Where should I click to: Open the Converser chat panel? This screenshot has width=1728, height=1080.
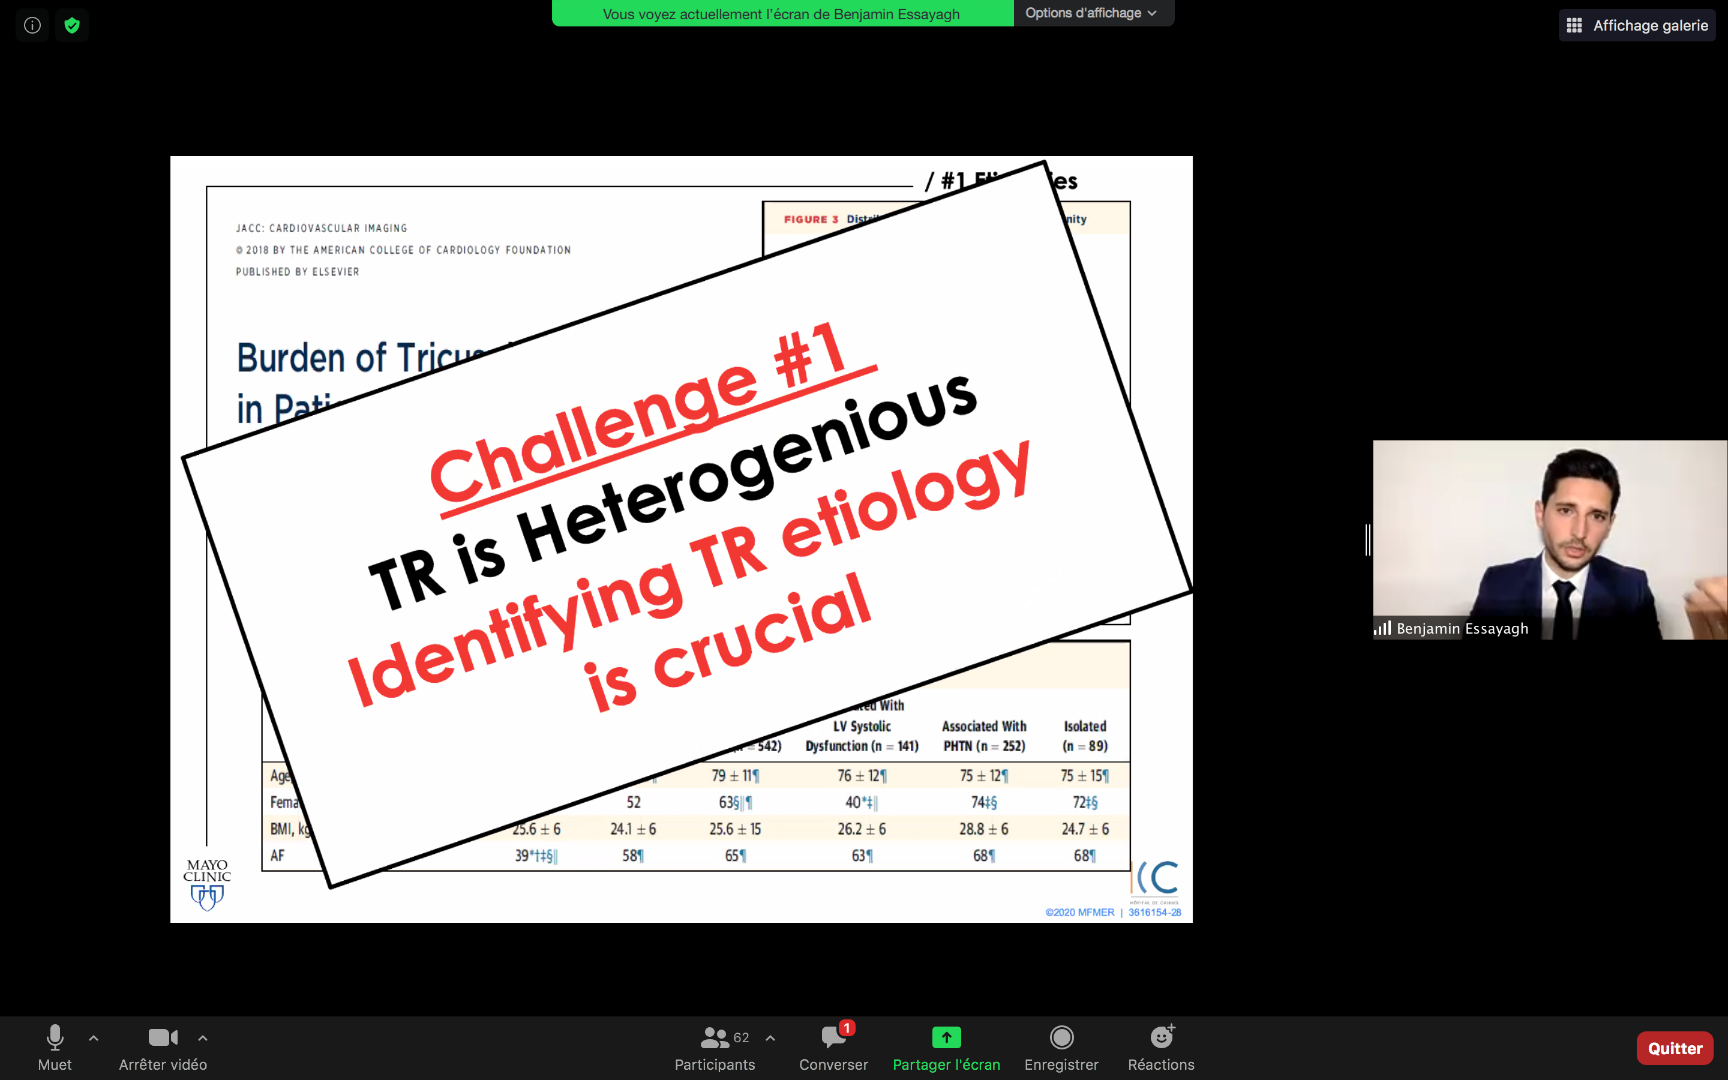833,1048
